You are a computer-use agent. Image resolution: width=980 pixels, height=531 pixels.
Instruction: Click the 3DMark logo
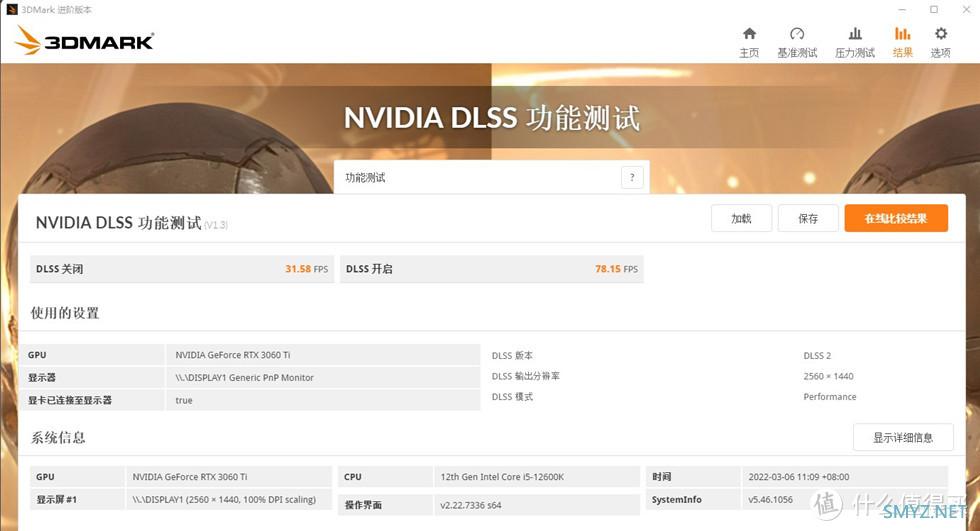pos(84,41)
